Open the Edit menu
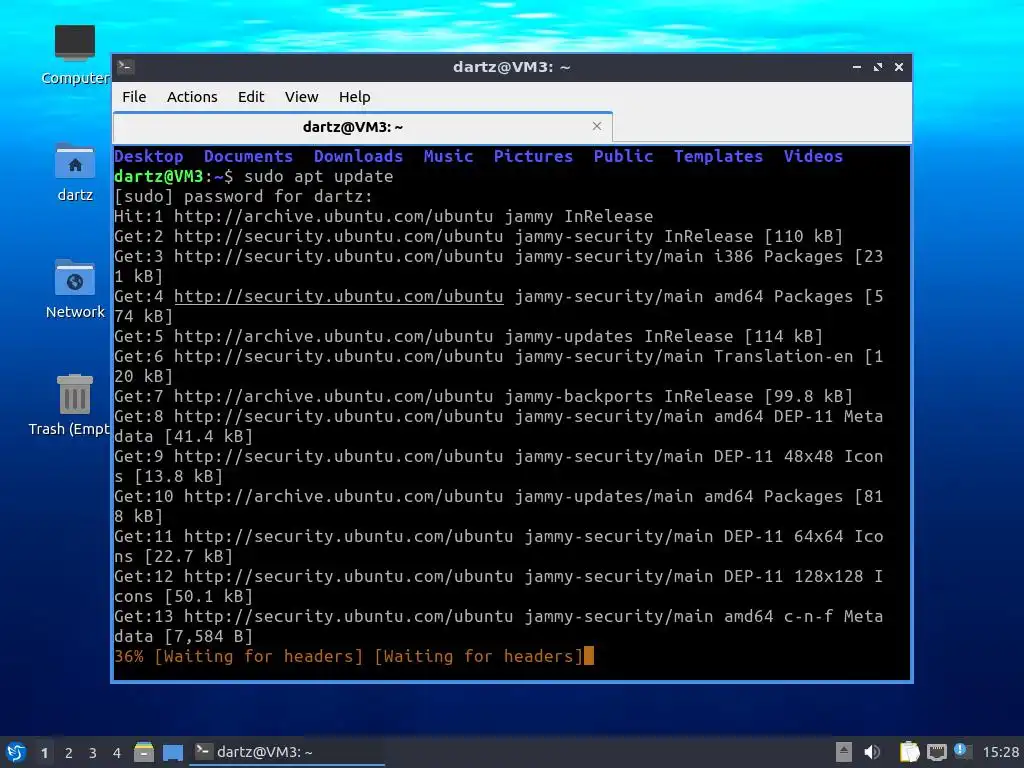1024x768 pixels. [251, 97]
